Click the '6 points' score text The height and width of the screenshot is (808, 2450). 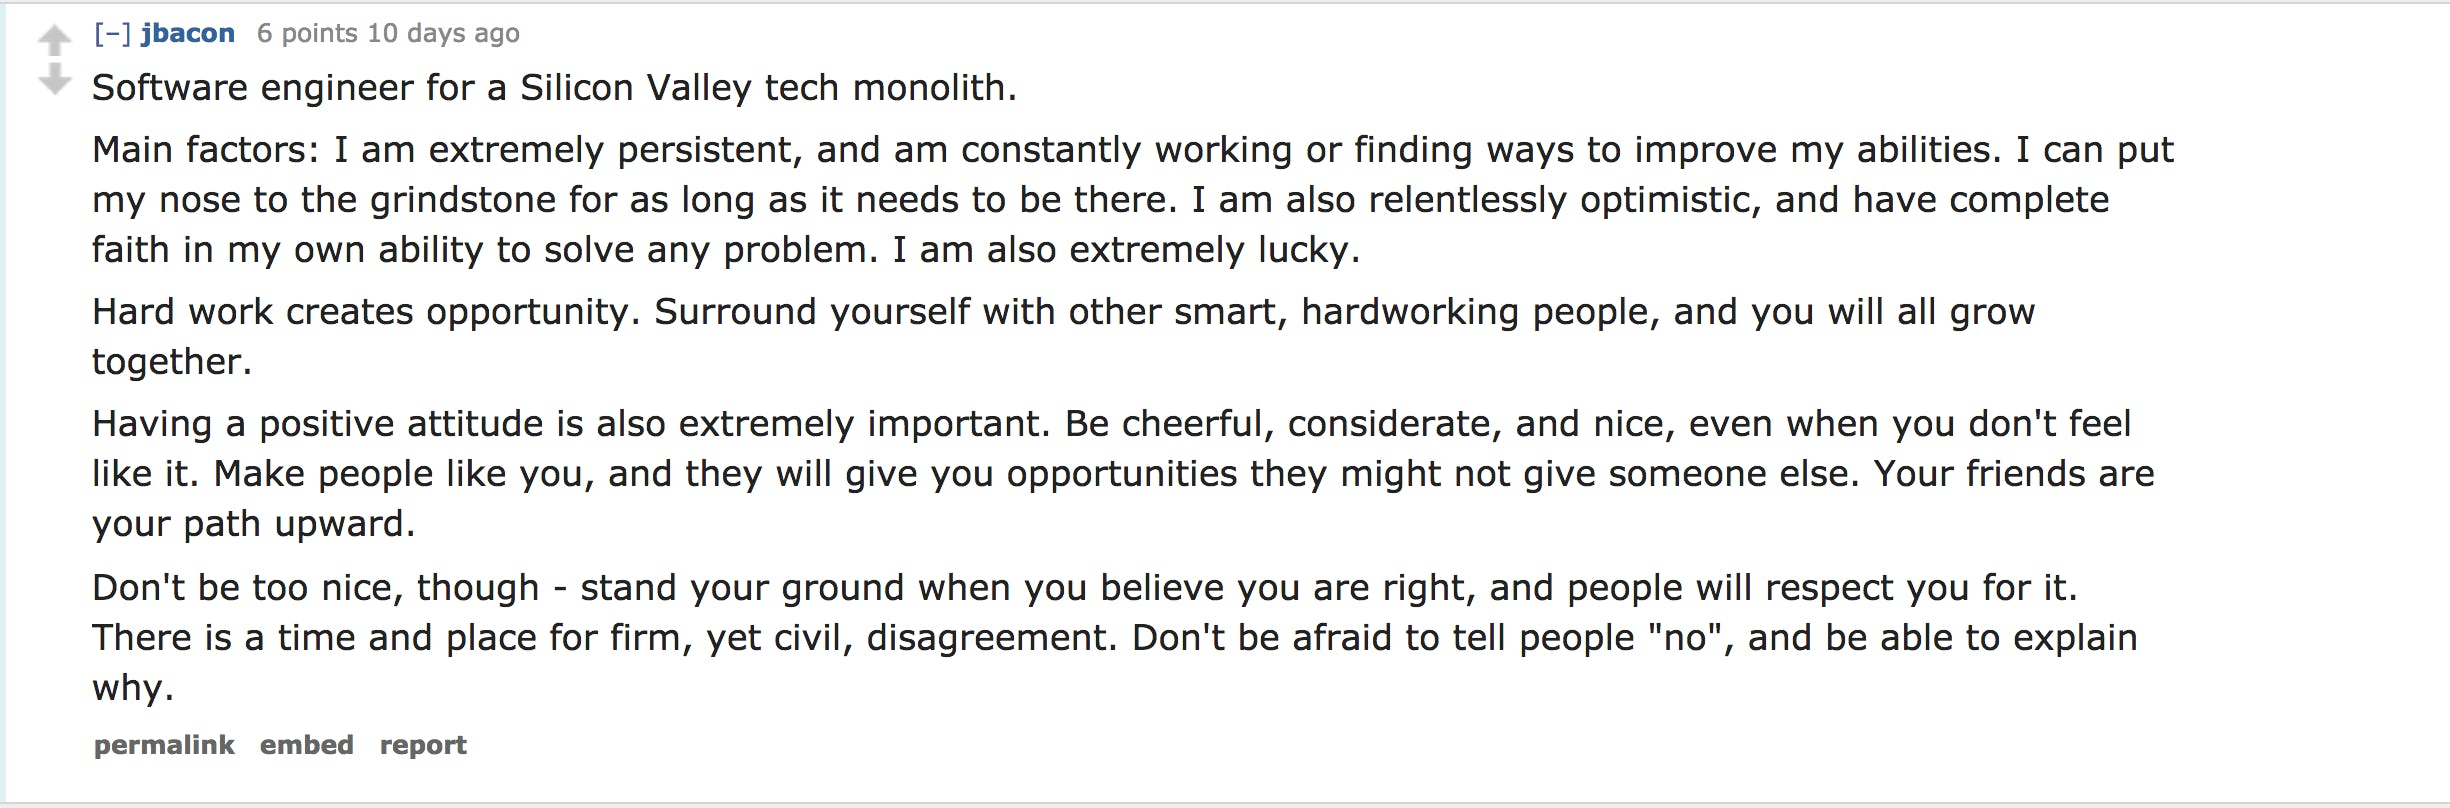[x=307, y=33]
